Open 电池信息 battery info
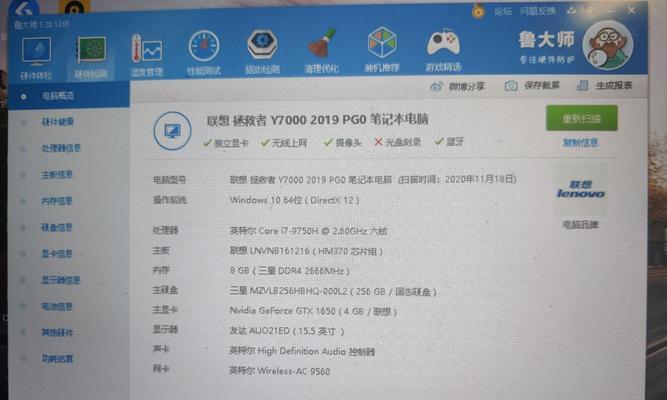Viewport: 667px width, 400px height. click(57, 306)
